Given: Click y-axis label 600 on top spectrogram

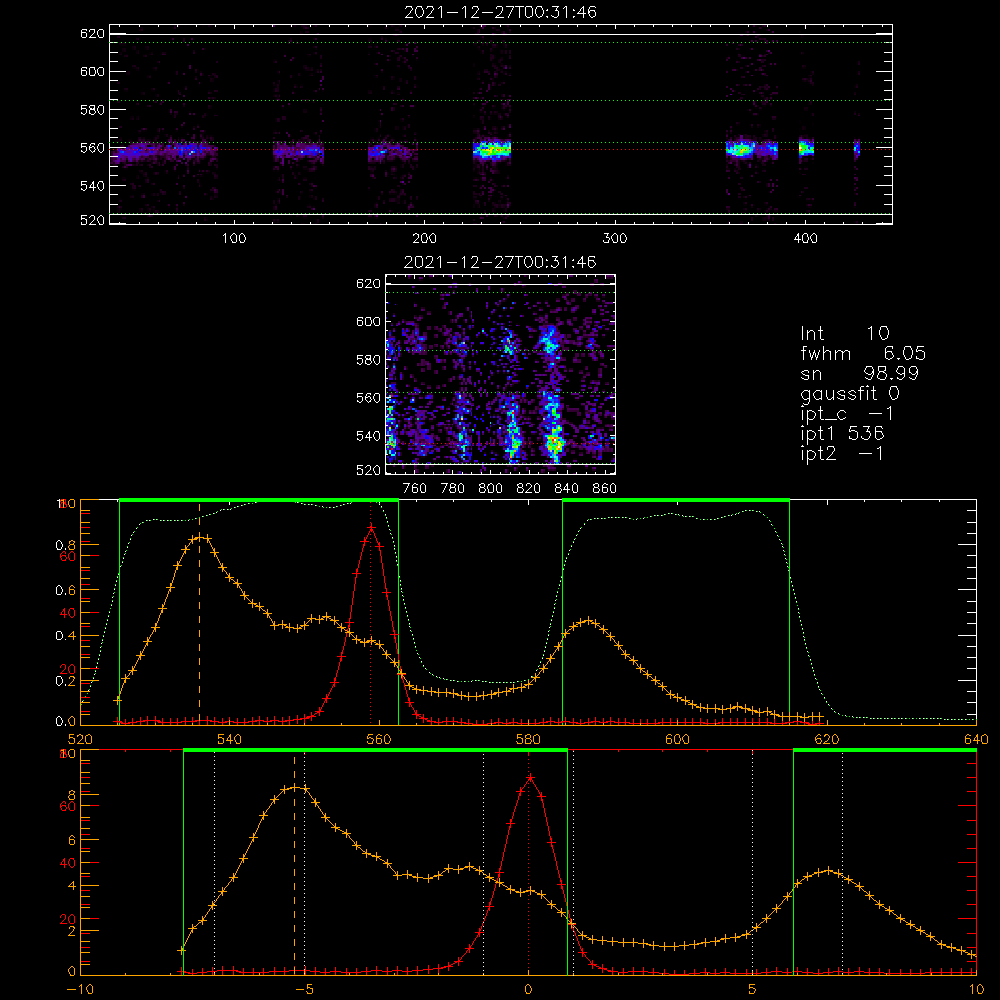Looking at the screenshot, I should click(x=92, y=71).
